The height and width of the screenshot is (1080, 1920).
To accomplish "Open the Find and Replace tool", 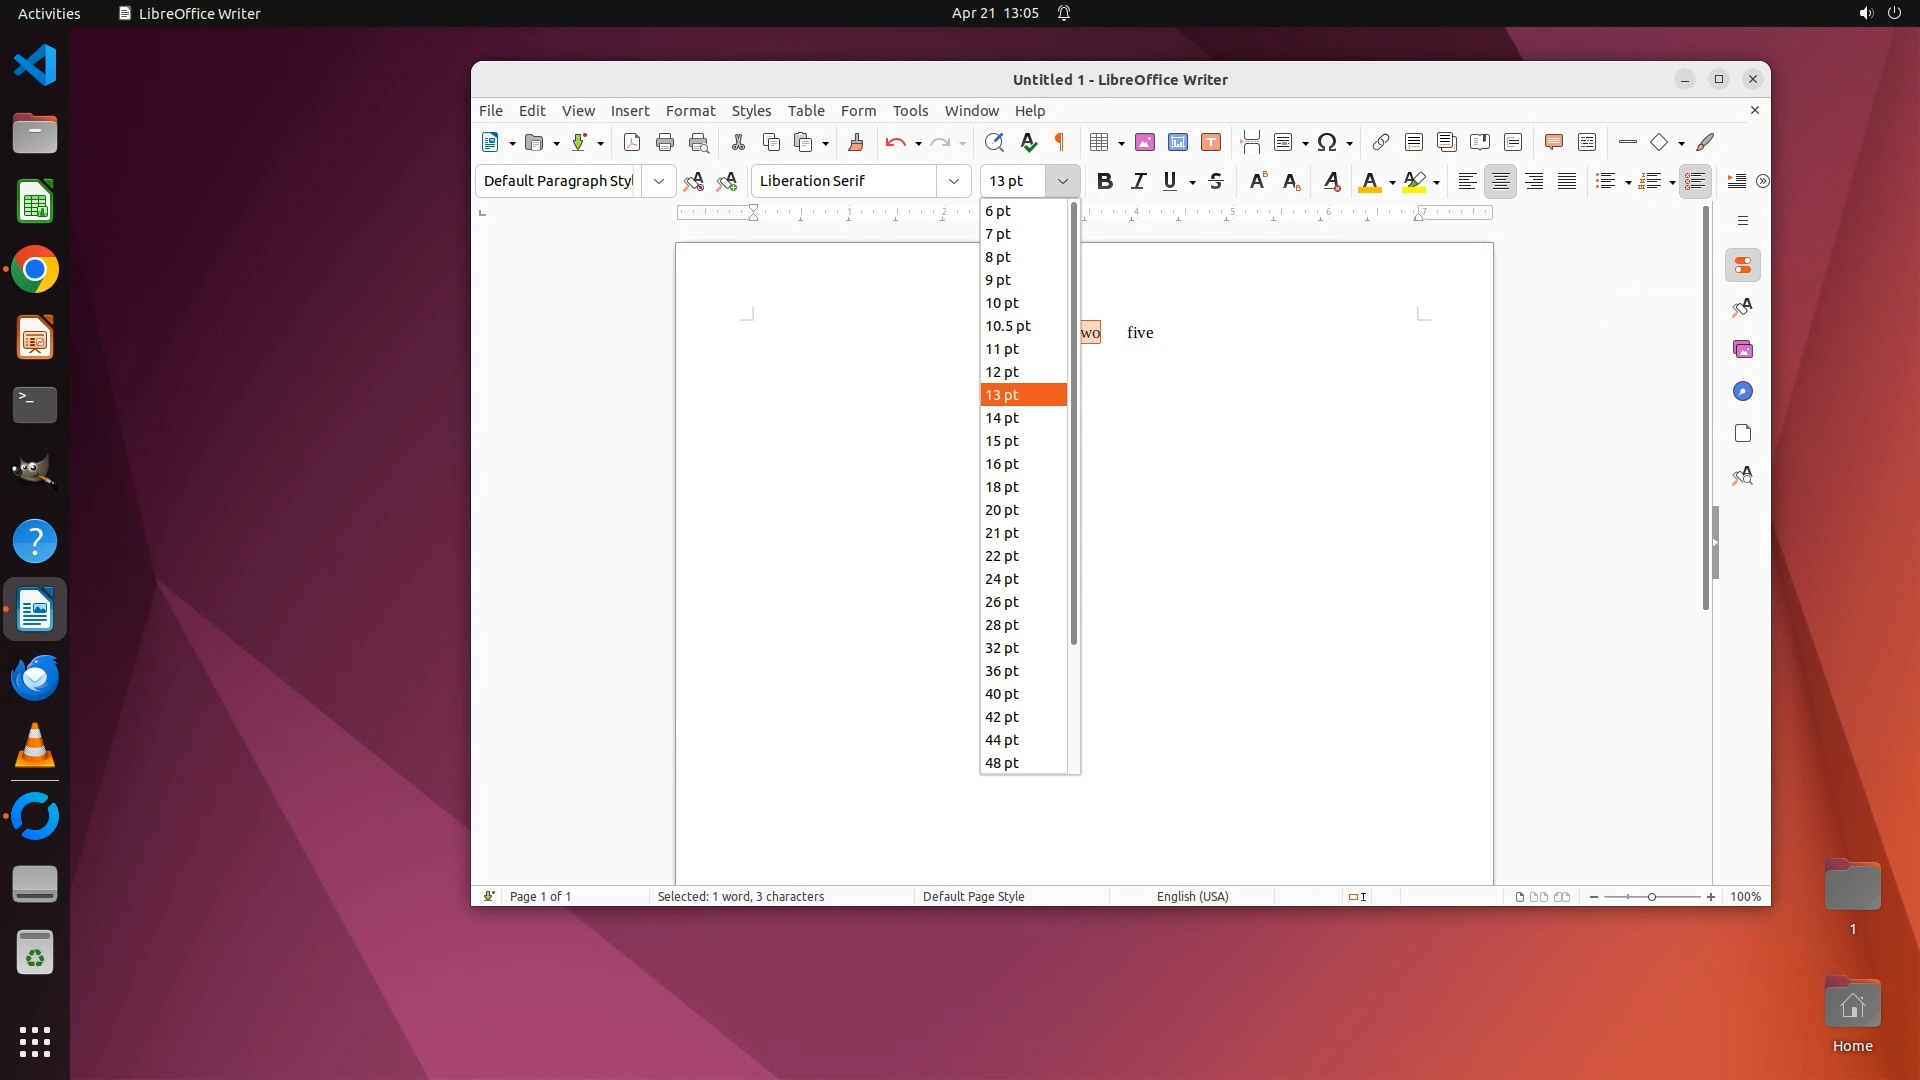I will coord(994,142).
